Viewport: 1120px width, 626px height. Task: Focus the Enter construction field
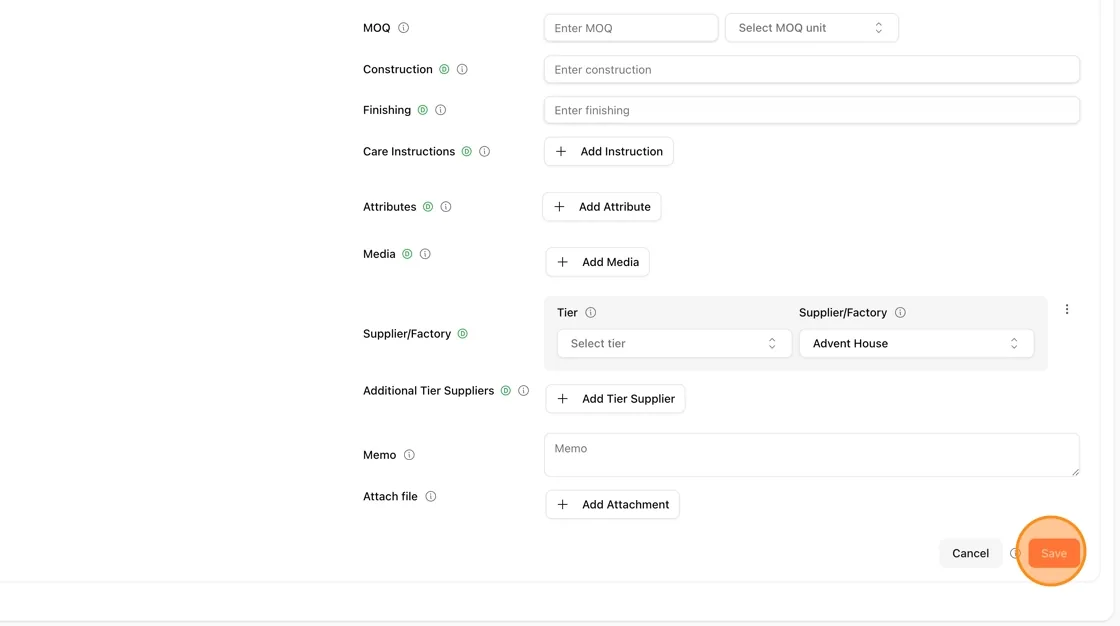point(811,69)
